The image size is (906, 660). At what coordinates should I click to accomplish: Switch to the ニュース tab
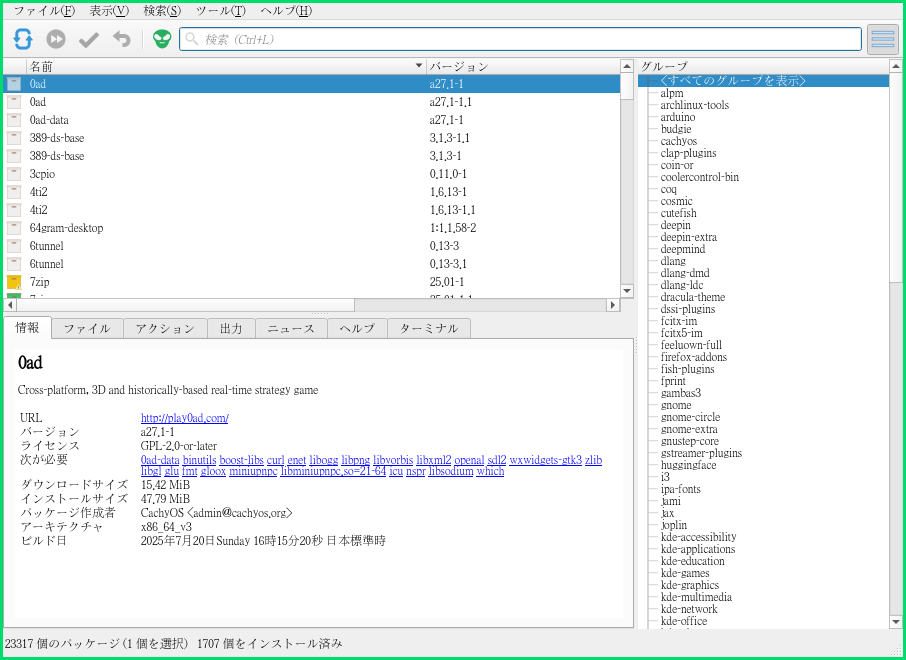(x=291, y=328)
